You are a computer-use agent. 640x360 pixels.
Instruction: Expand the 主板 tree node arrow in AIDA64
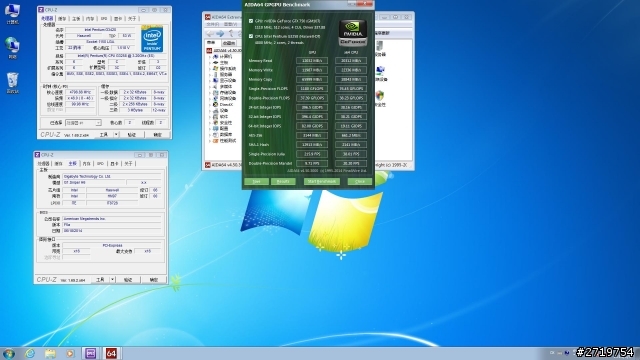pos(211,63)
